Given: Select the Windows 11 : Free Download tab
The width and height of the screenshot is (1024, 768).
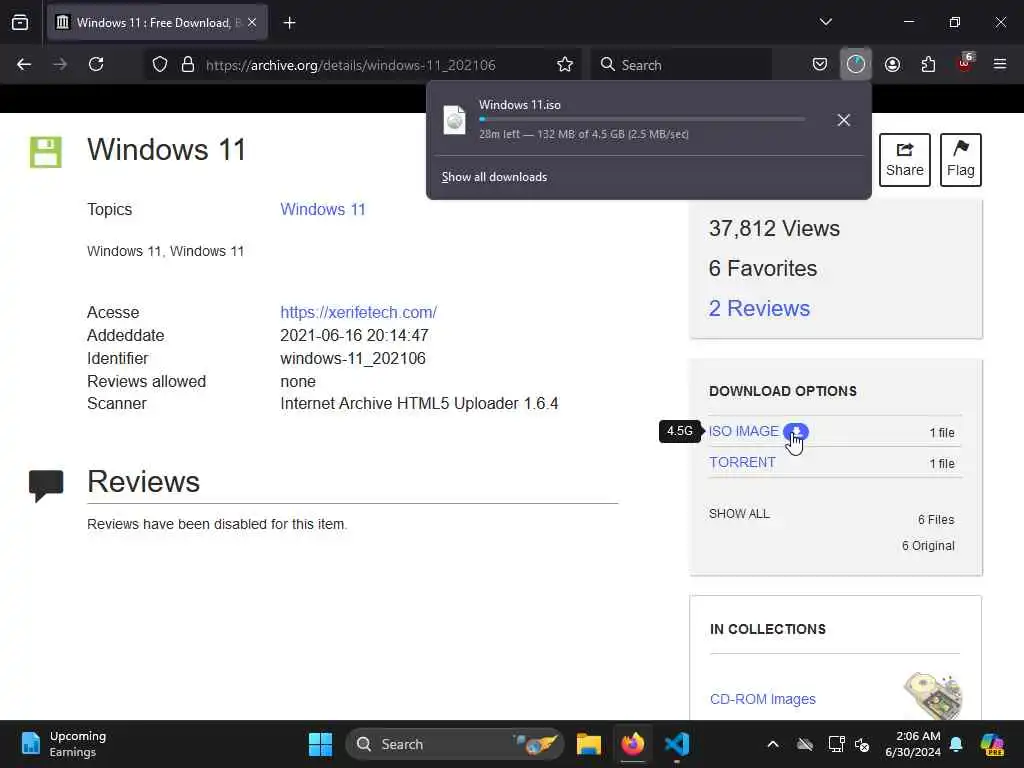Looking at the screenshot, I should pos(157,23).
